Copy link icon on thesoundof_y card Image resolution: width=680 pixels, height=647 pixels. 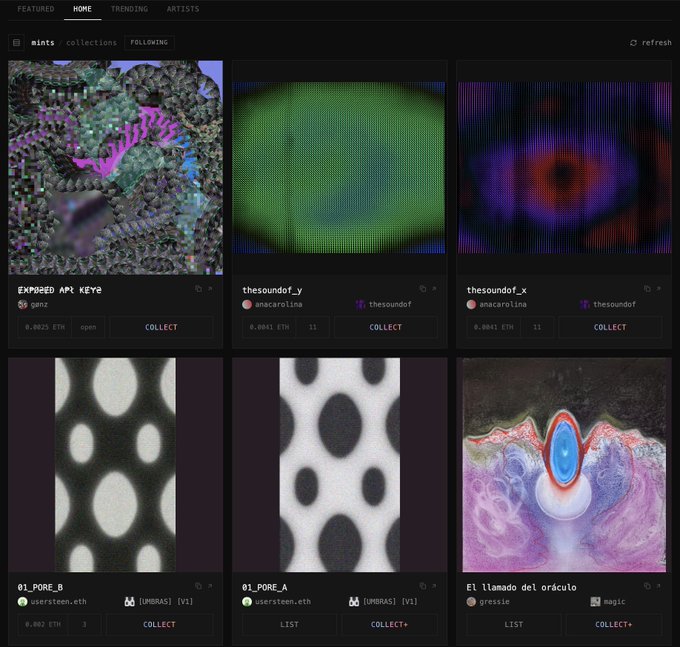point(423,289)
